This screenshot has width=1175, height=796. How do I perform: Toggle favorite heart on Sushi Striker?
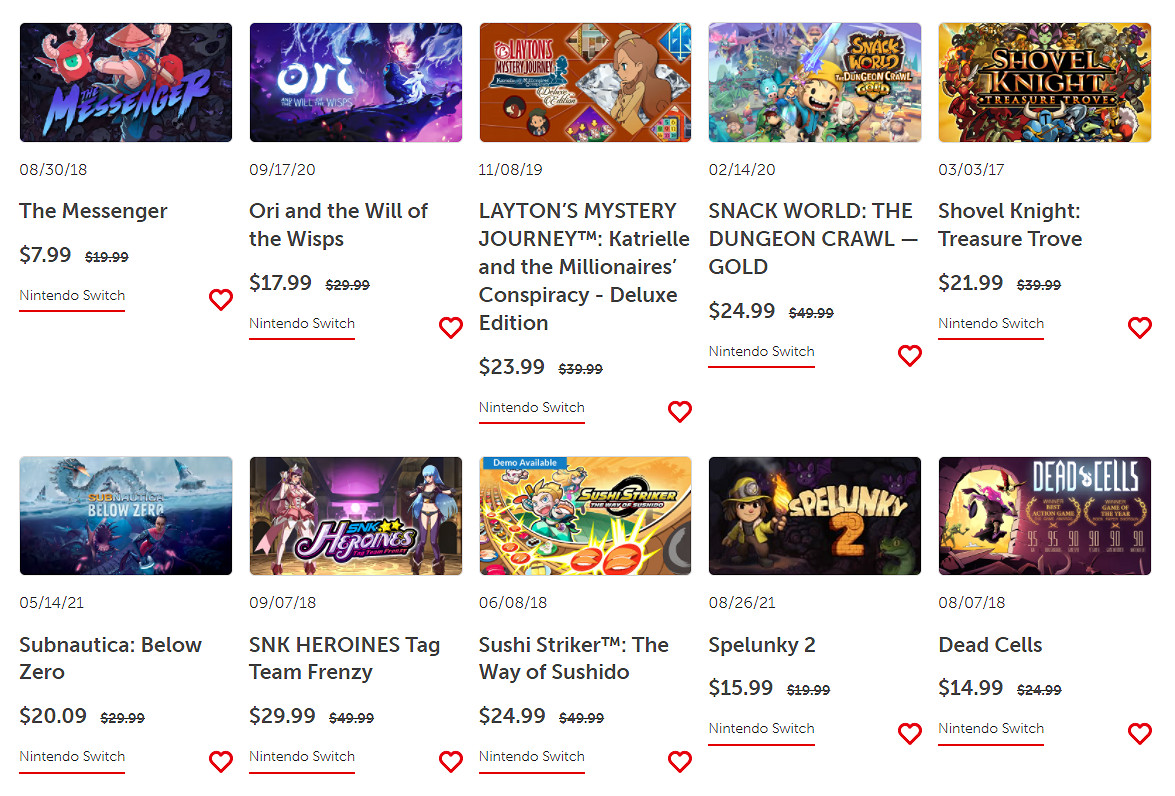click(680, 761)
